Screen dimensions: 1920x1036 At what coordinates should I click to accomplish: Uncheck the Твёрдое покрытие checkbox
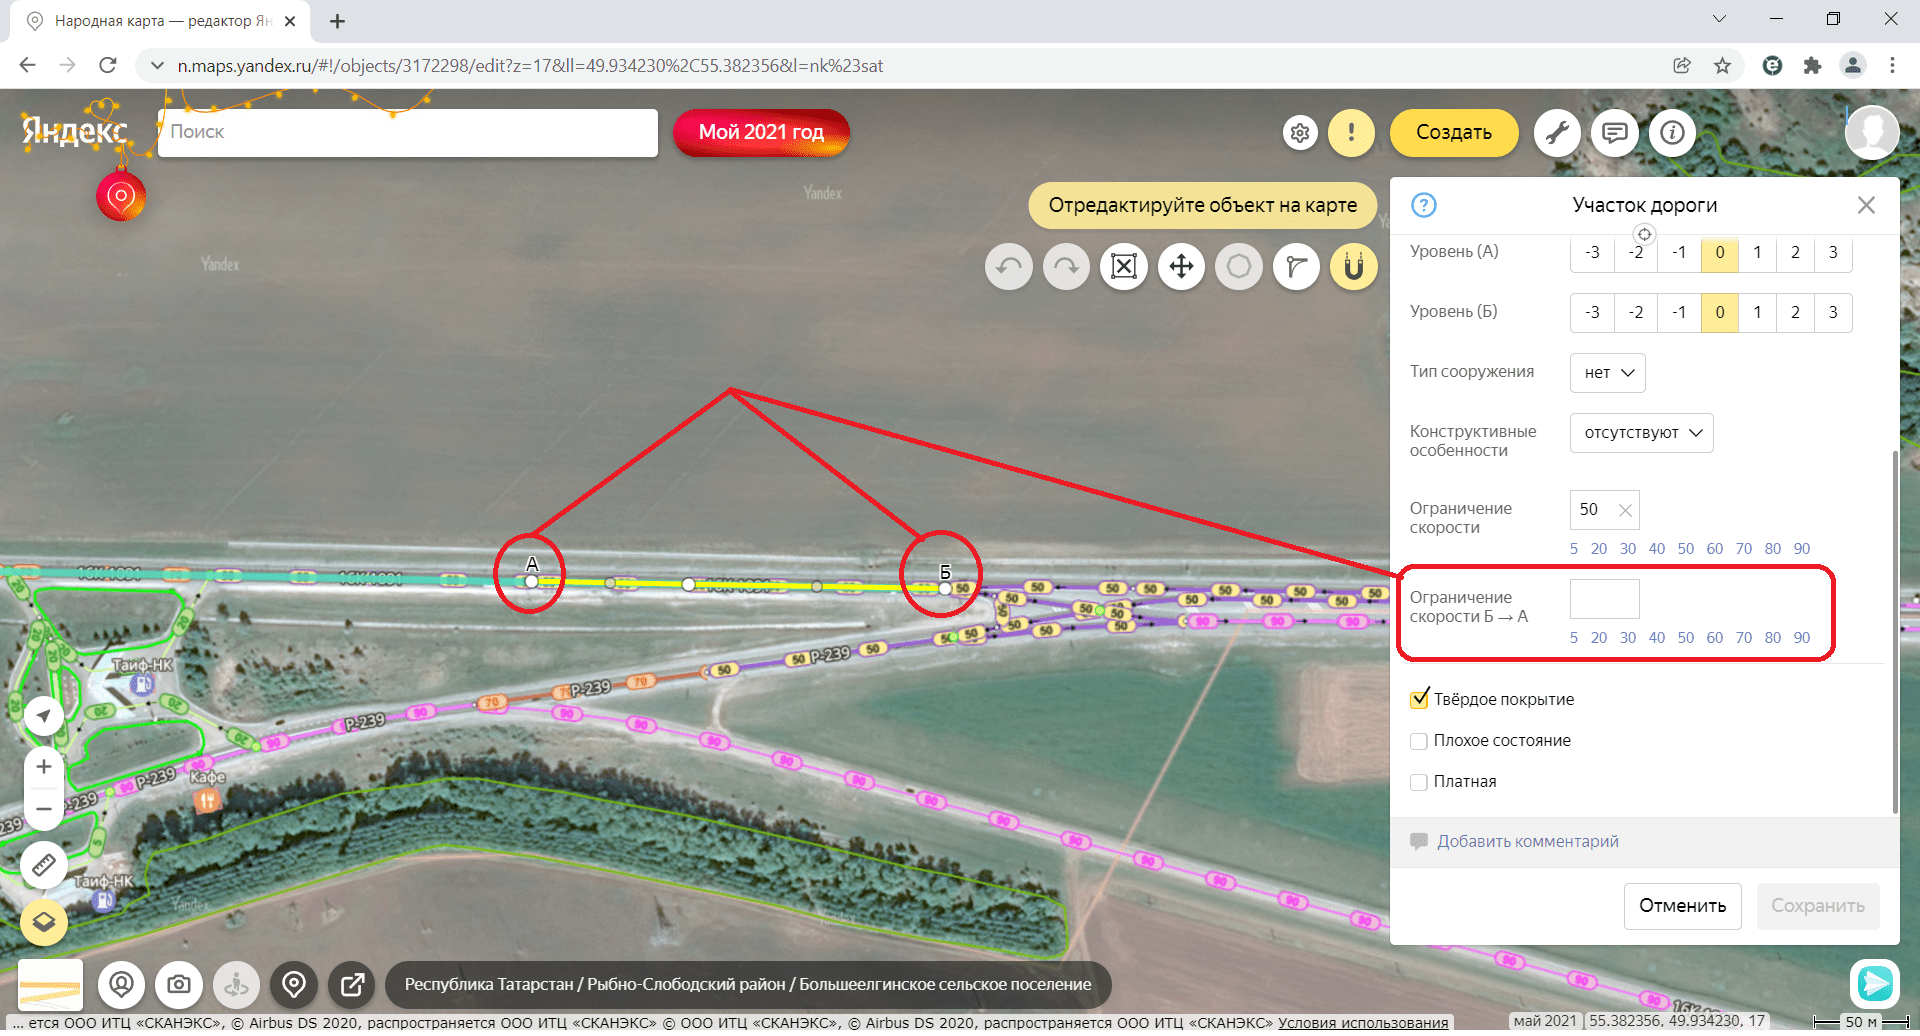coord(1419,700)
